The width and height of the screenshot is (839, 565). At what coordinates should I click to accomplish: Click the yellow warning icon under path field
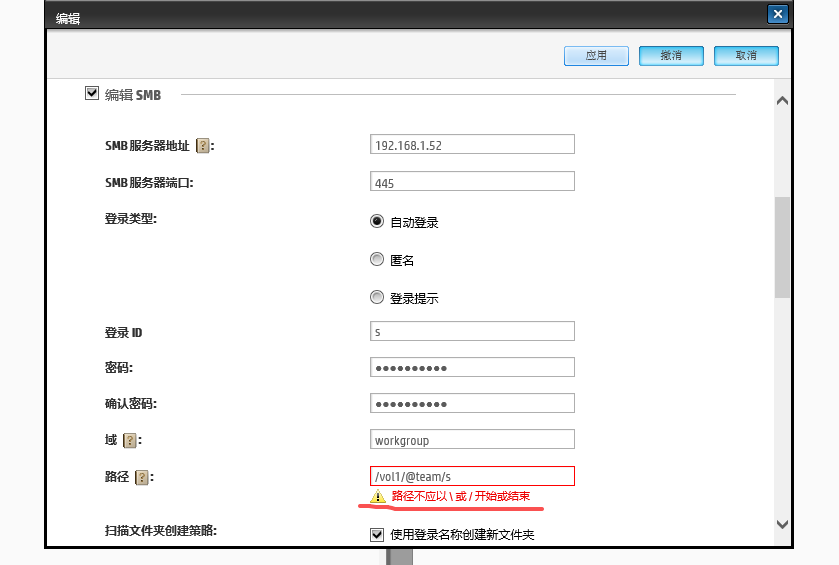click(378, 497)
